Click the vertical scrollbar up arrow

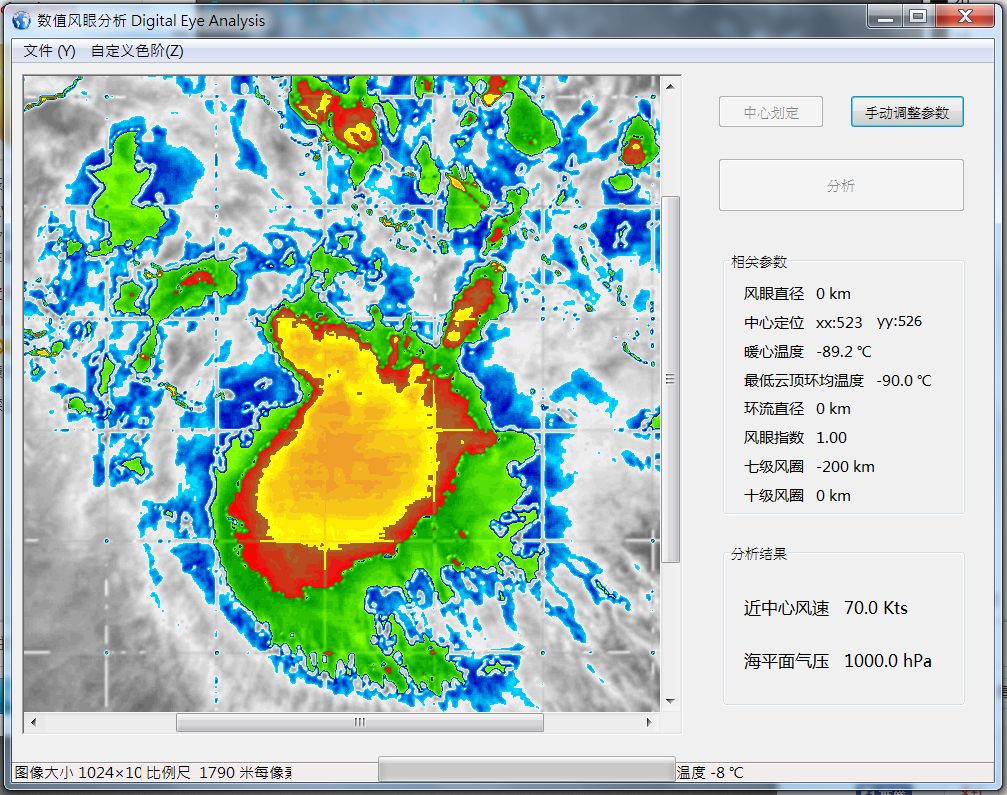tap(672, 88)
